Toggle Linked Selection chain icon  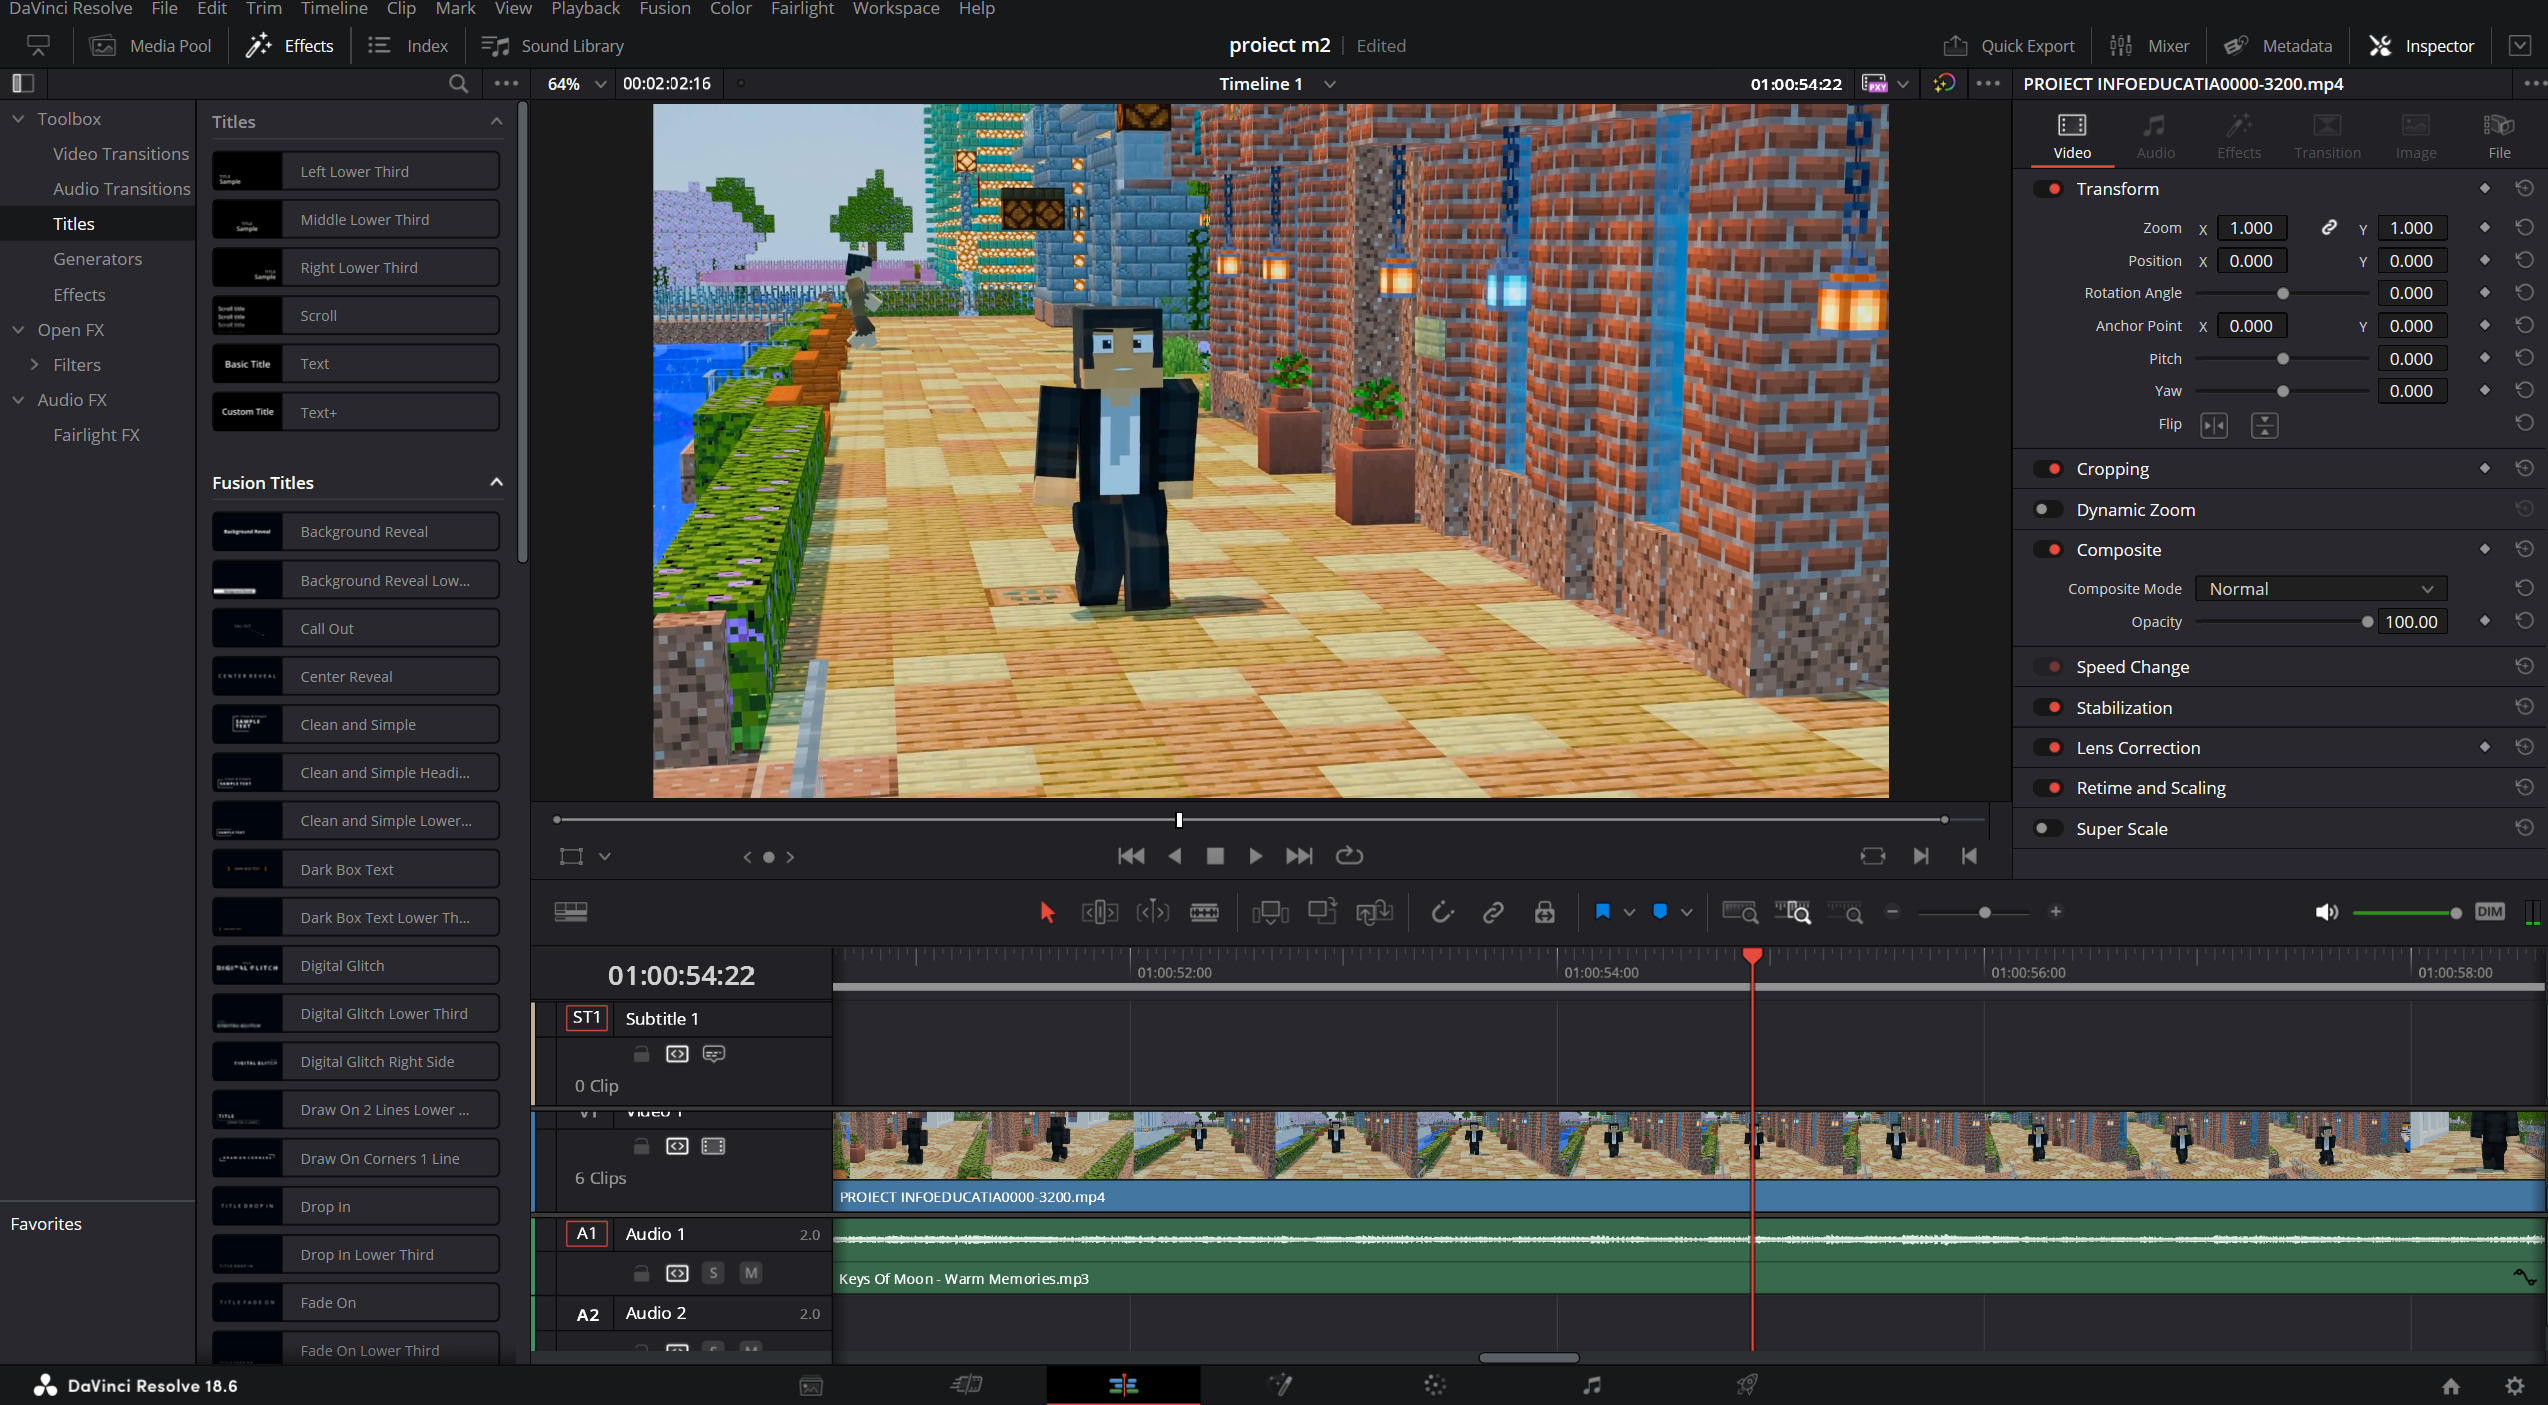click(1493, 912)
